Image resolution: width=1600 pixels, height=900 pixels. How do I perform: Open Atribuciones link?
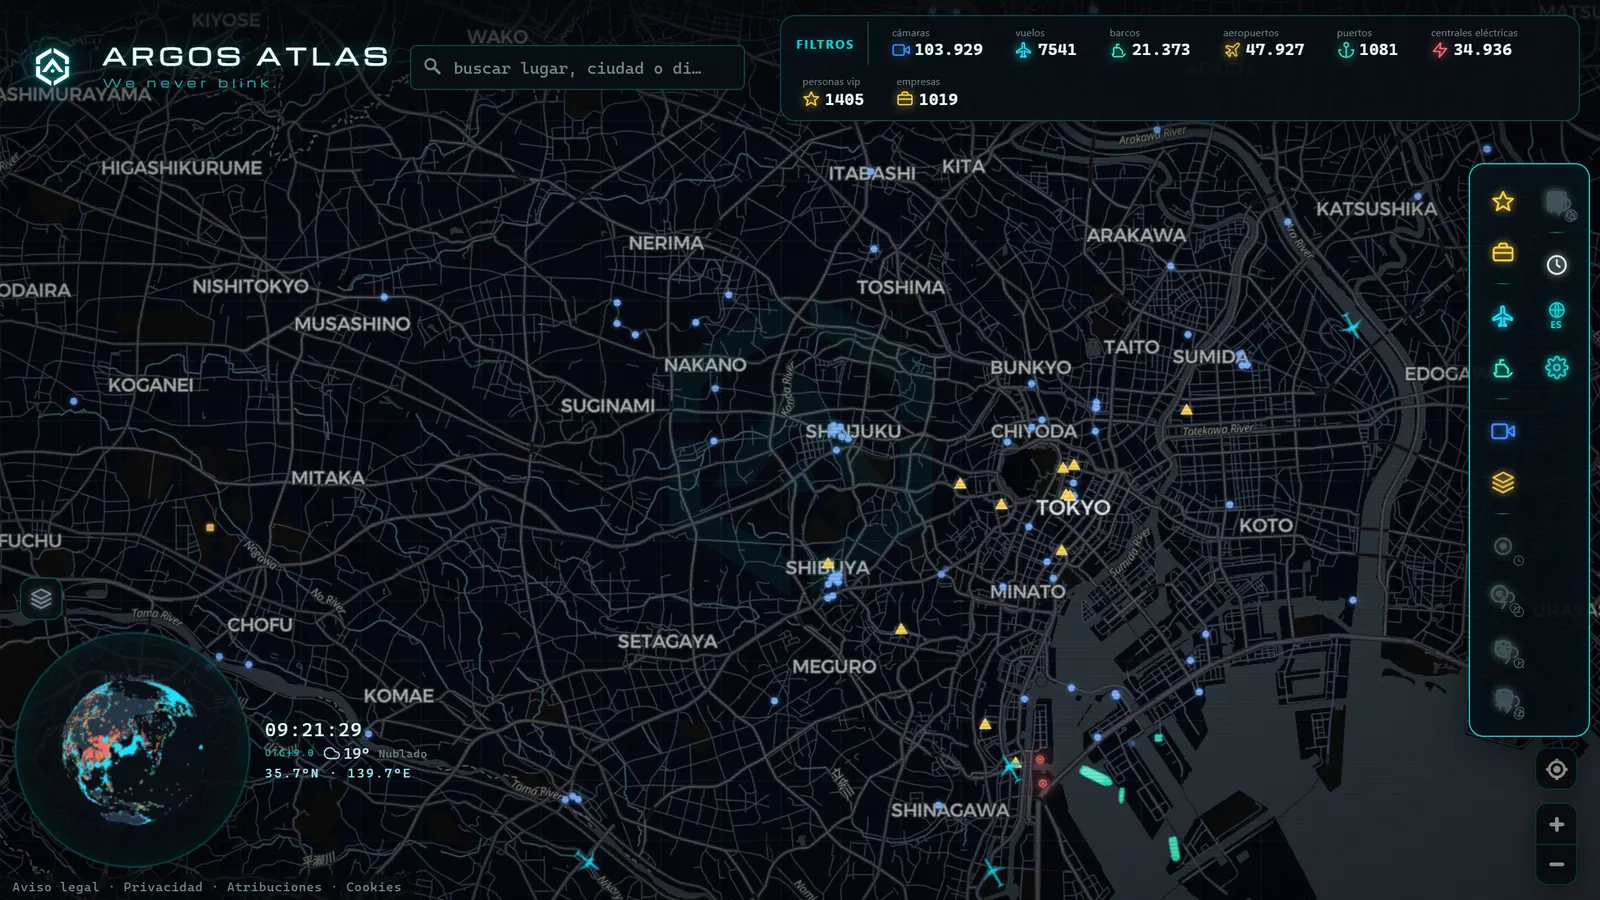274,887
